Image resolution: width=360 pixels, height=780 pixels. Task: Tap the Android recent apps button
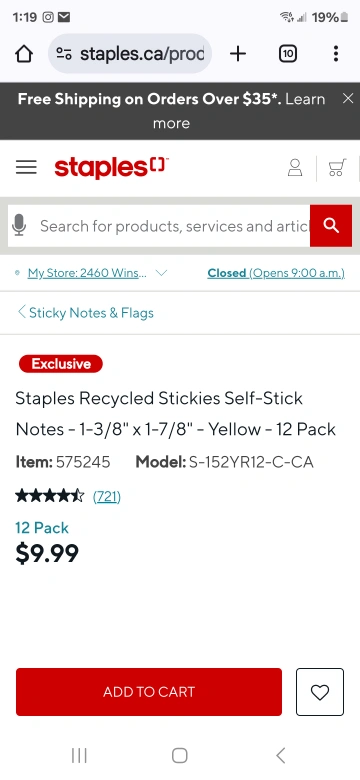coord(79,755)
